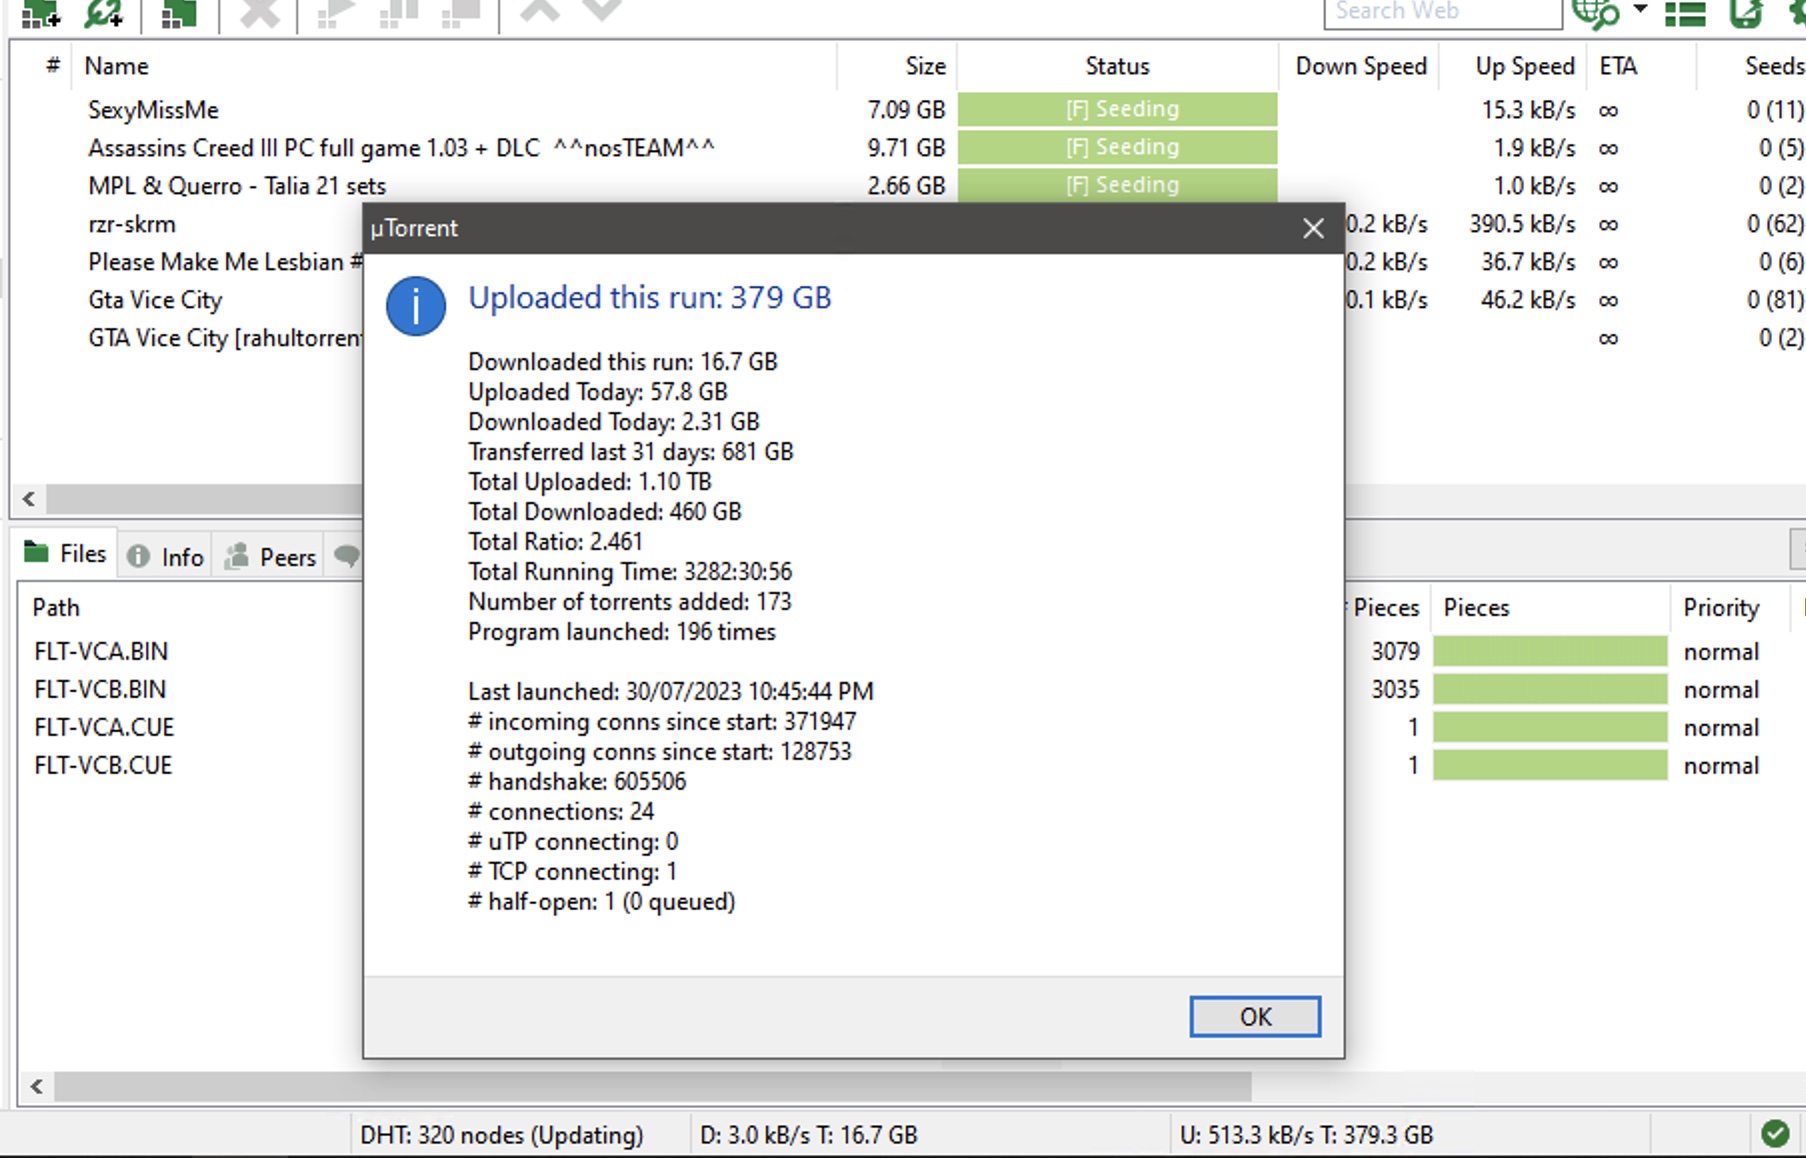Click the Path column header
1806x1158 pixels.
pos(56,607)
